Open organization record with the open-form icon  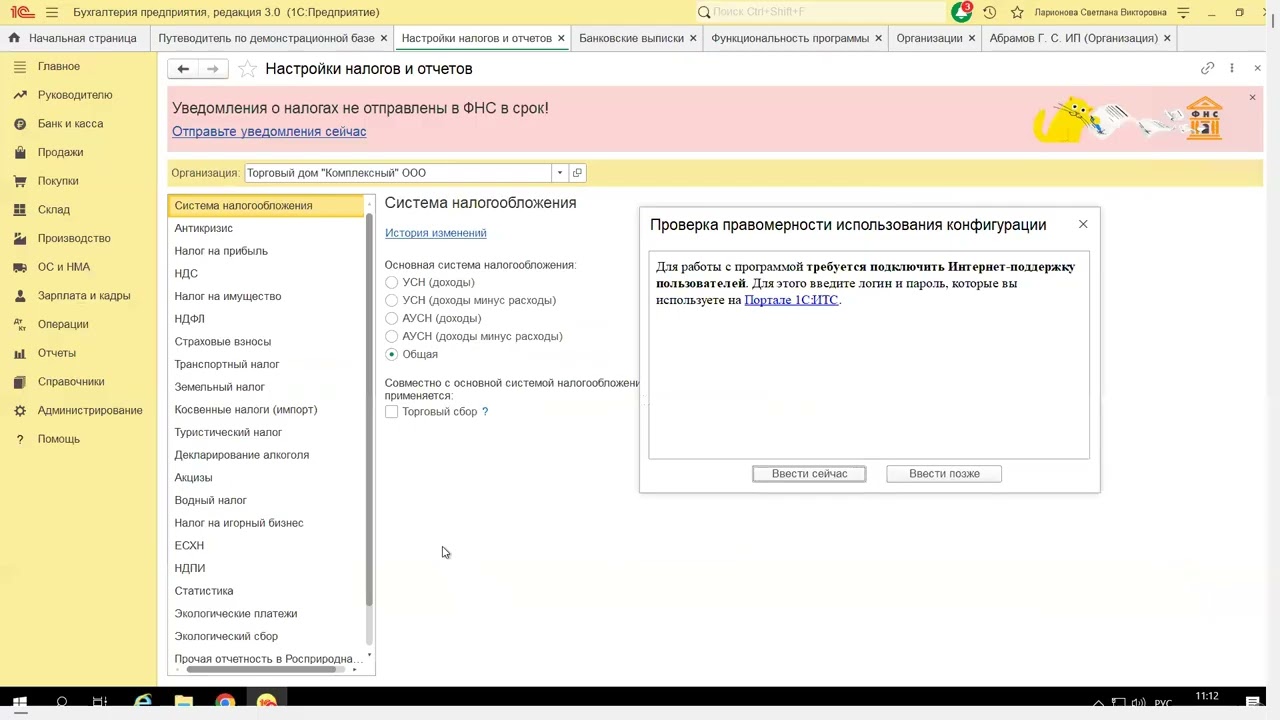click(x=577, y=173)
